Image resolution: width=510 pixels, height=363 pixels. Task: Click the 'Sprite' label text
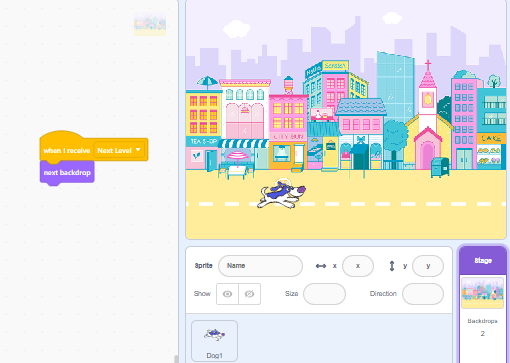(203, 266)
